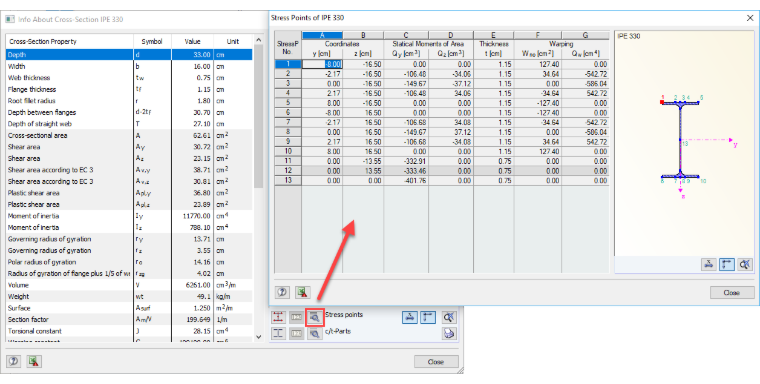760x384 pixels.
Task: Click Weight property row
Action: pos(129,297)
